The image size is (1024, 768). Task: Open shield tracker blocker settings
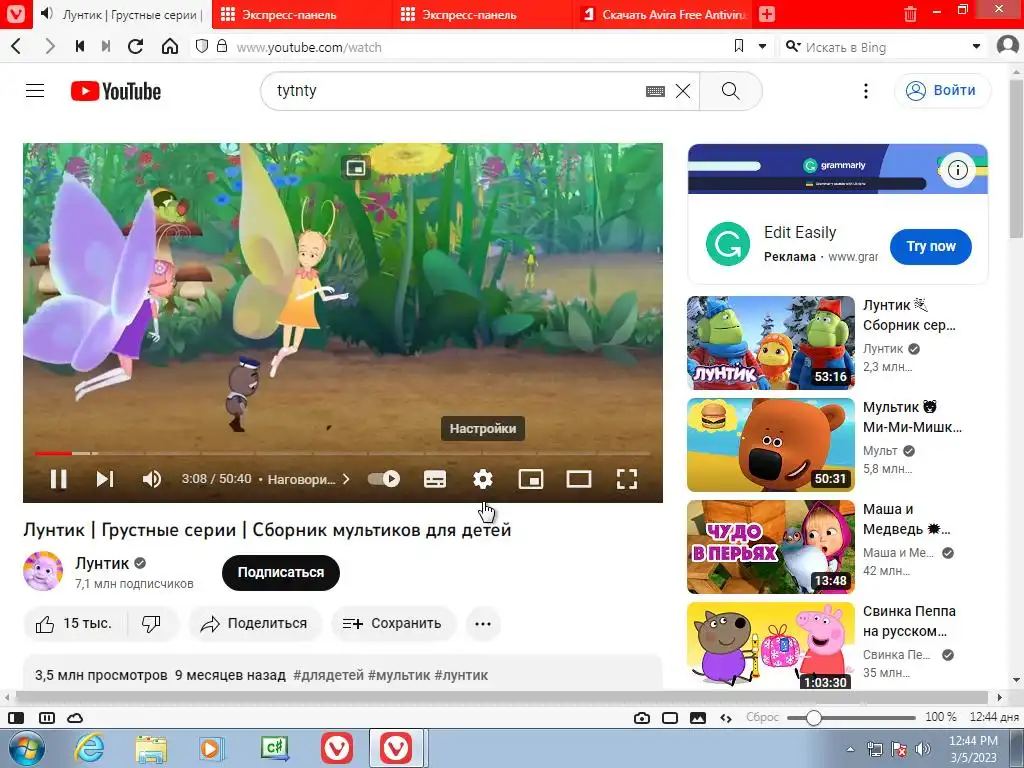202,46
